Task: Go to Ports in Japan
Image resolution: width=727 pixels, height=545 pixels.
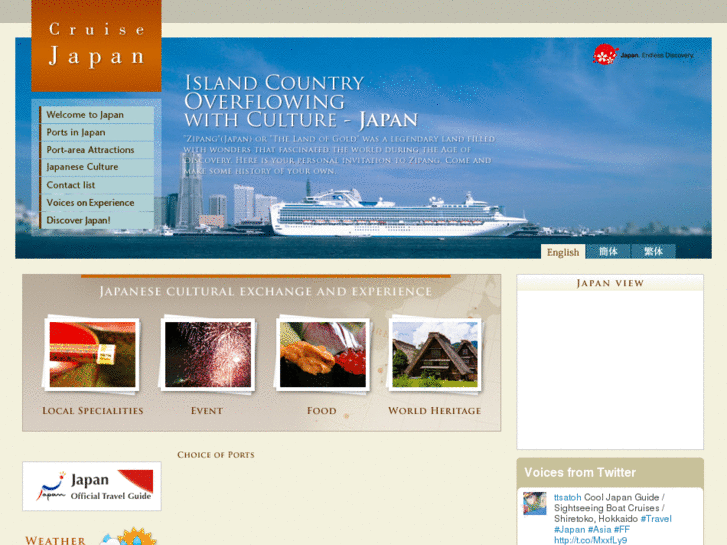Action: pos(97,132)
